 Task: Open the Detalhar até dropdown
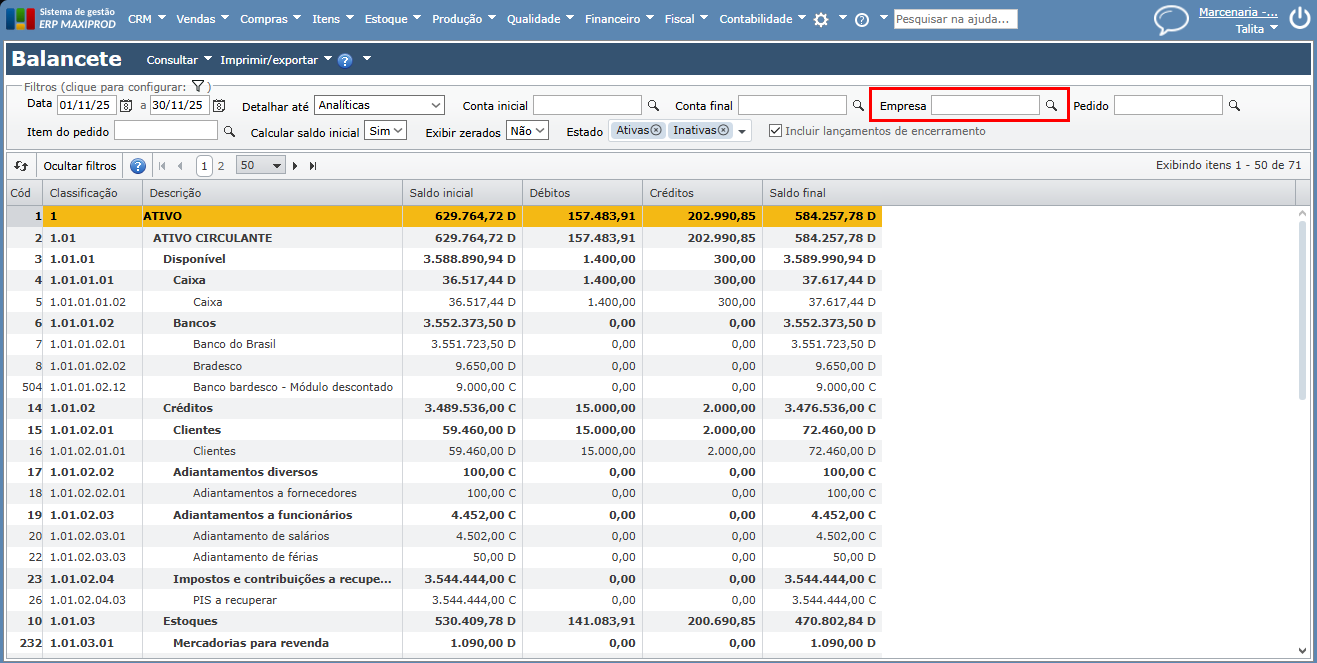pos(379,105)
